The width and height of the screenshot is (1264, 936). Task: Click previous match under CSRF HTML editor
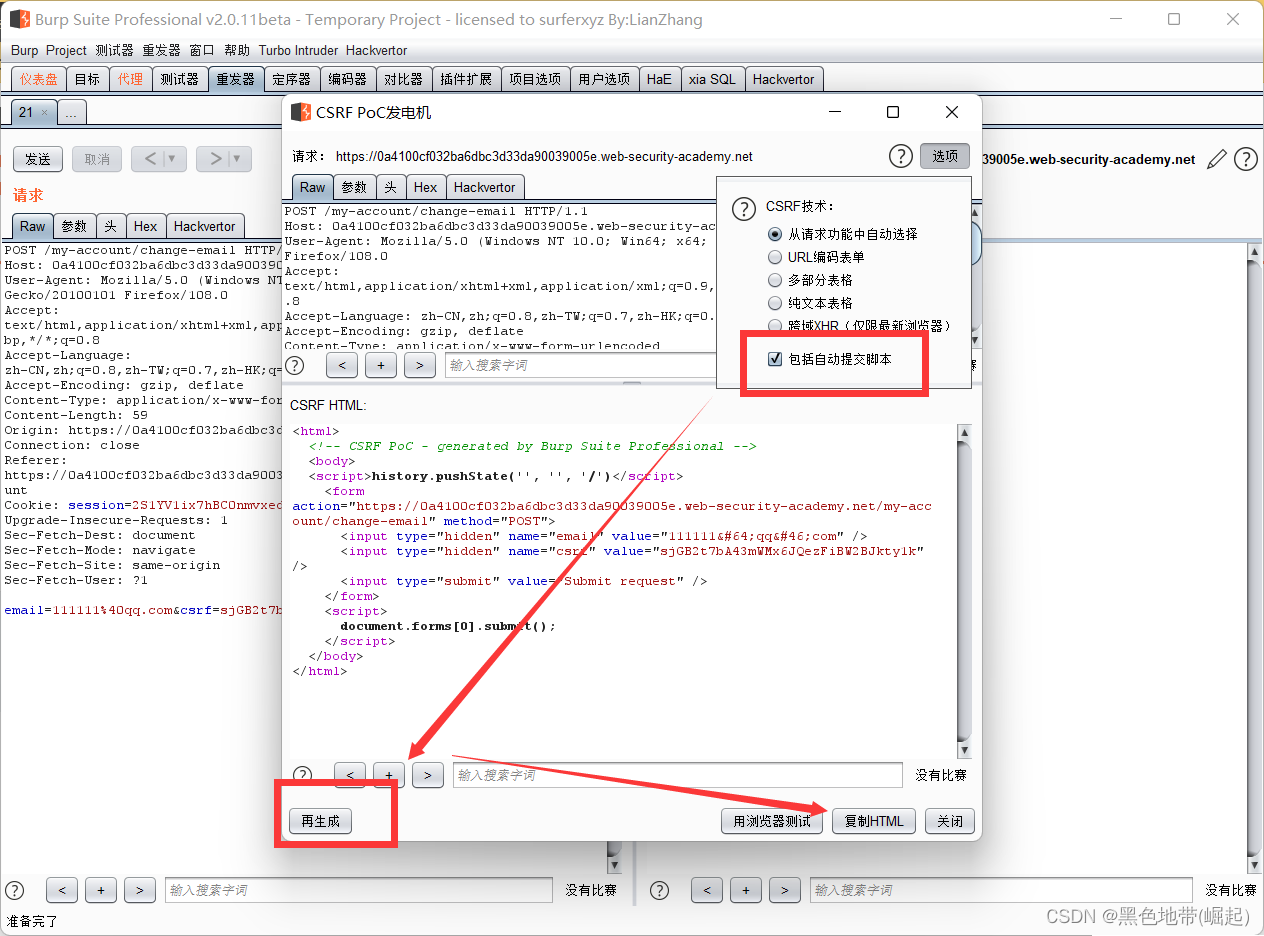[350, 775]
